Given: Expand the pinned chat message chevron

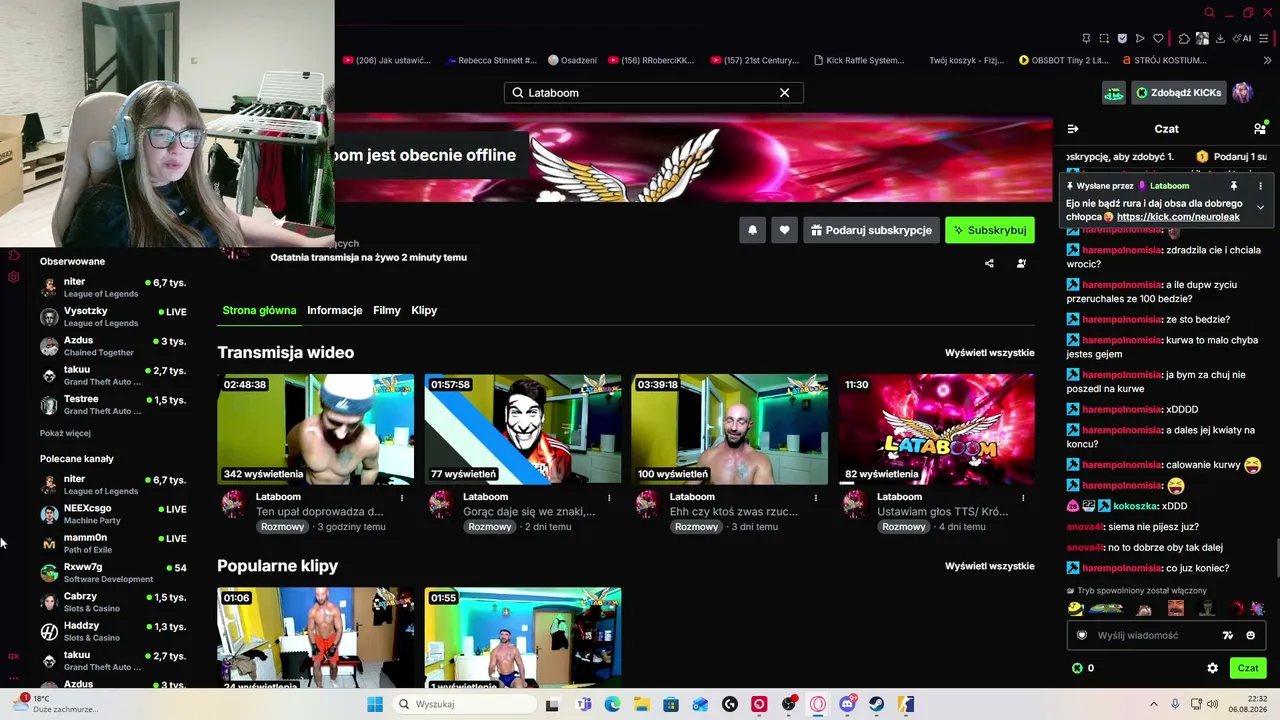Looking at the screenshot, I should [1260, 207].
